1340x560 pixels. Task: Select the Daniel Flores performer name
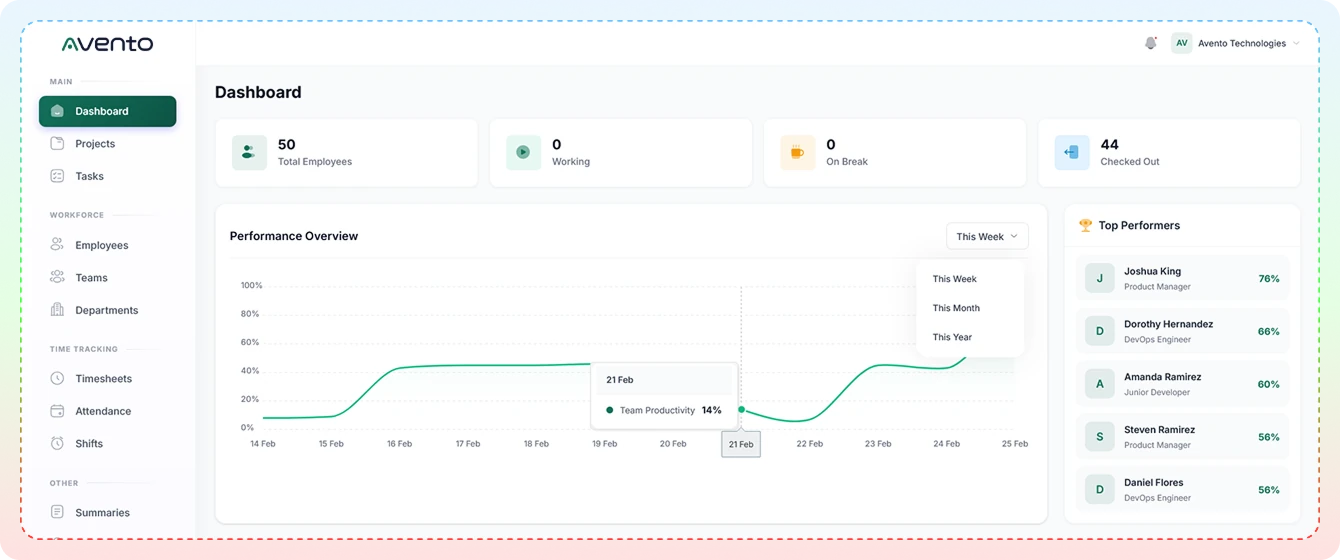1154,483
